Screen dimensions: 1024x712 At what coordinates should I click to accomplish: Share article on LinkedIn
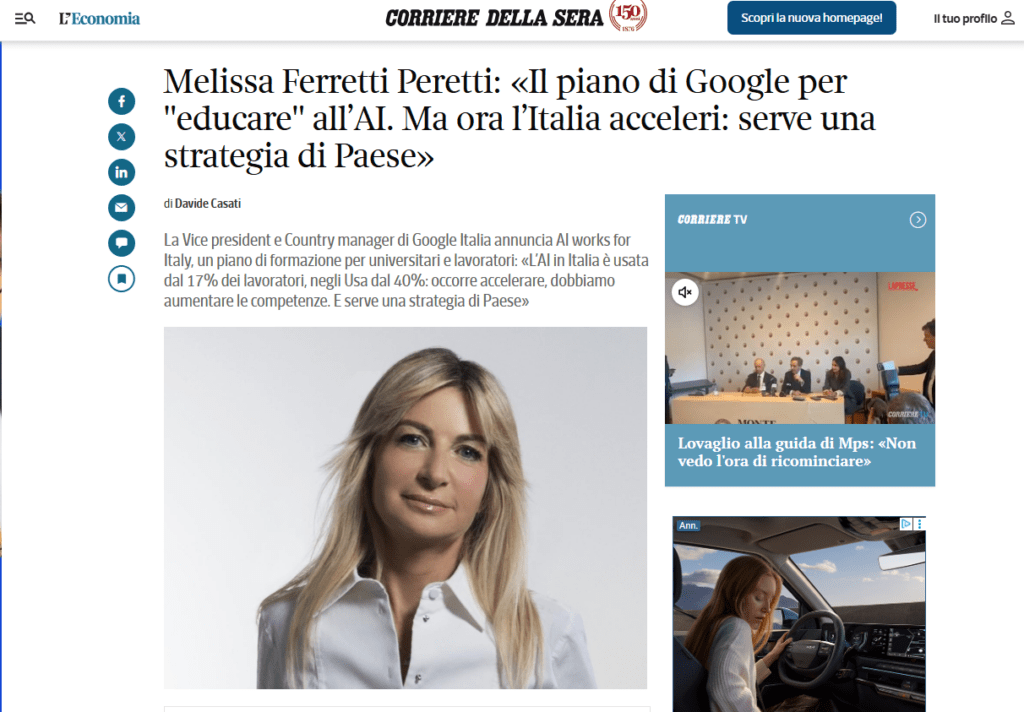(x=121, y=172)
